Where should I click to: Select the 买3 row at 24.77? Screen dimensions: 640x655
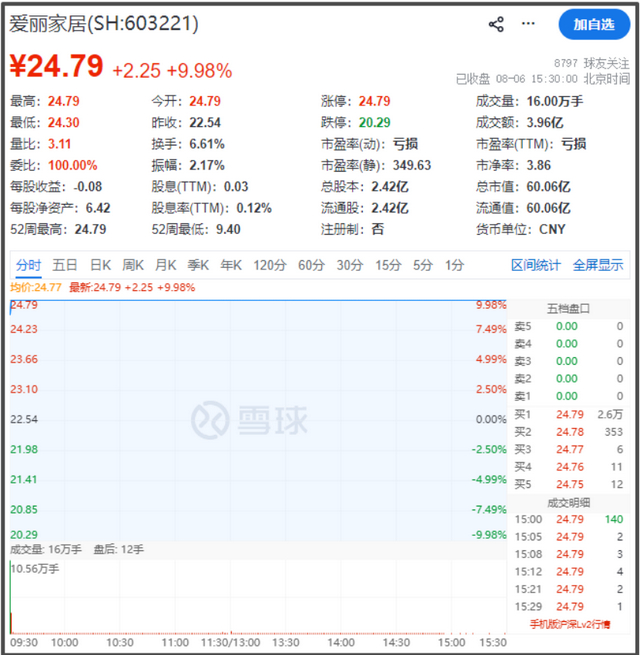point(569,449)
